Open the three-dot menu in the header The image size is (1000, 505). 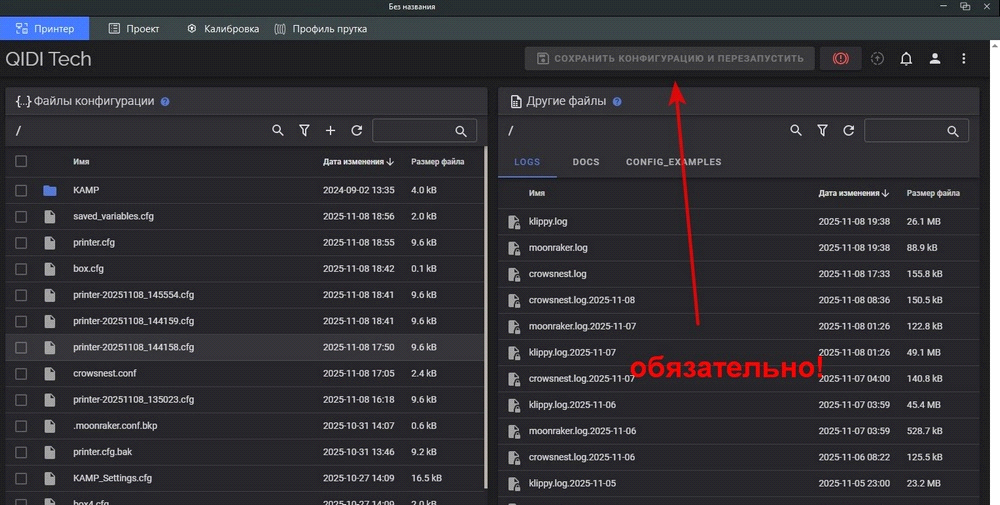pos(964,59)
